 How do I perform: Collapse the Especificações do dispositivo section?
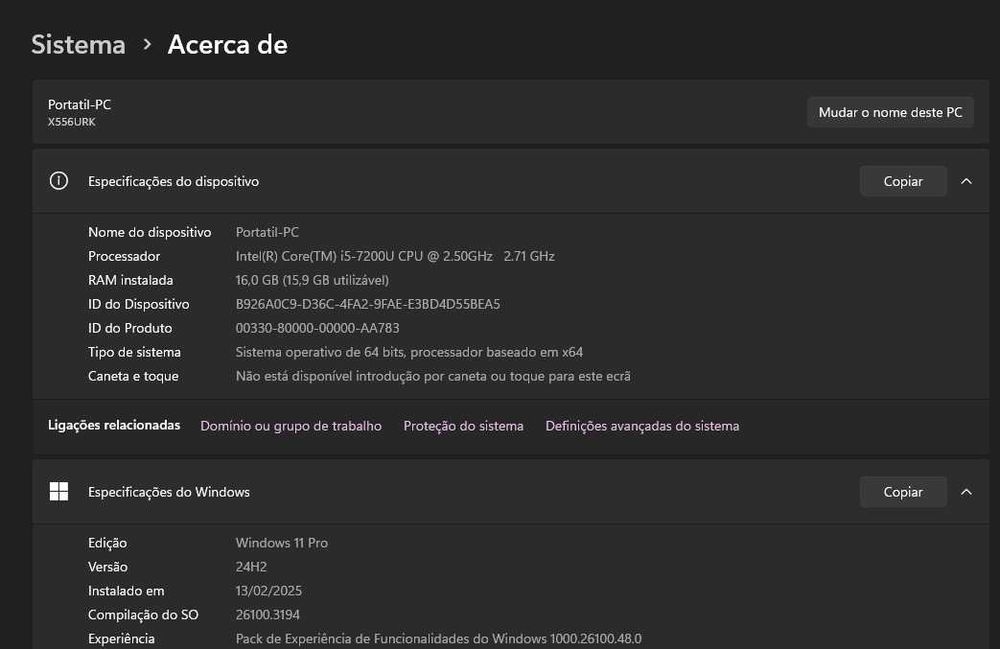(966, 181)
